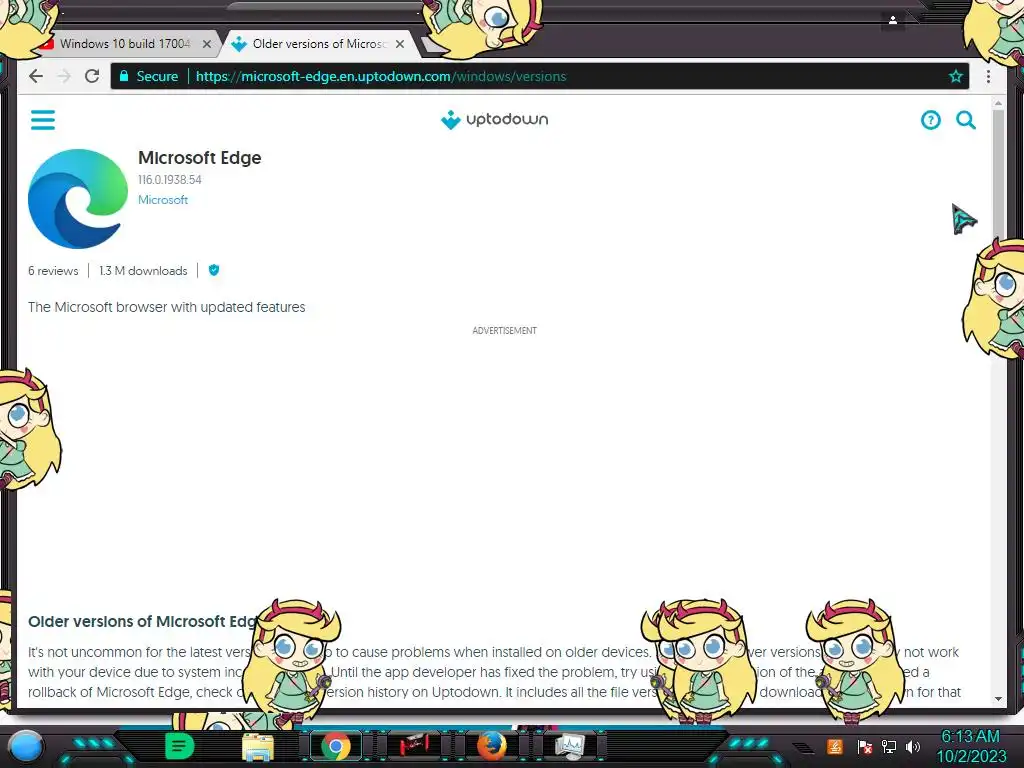The image size is (1024, 768).
Task: Open the Uptodown hamburger menu
Action: coord(43,120)
